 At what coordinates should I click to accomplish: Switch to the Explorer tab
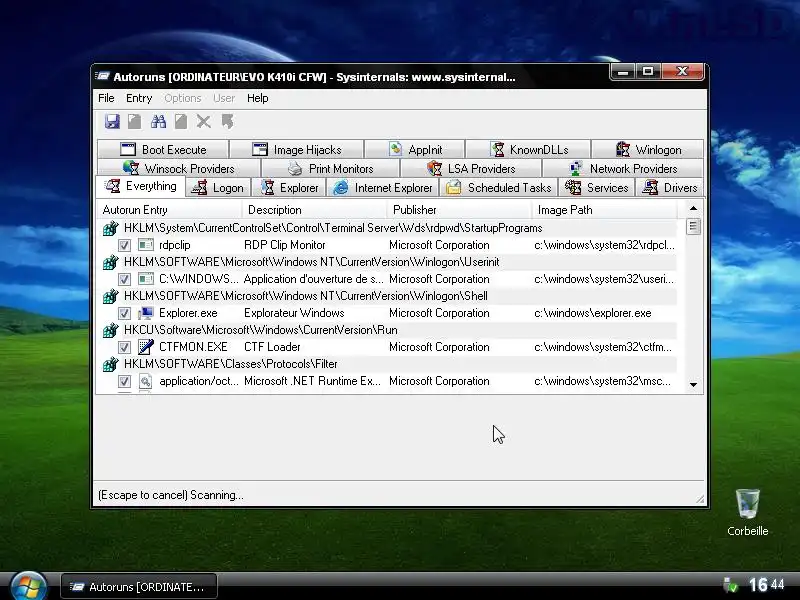(288, 188)
